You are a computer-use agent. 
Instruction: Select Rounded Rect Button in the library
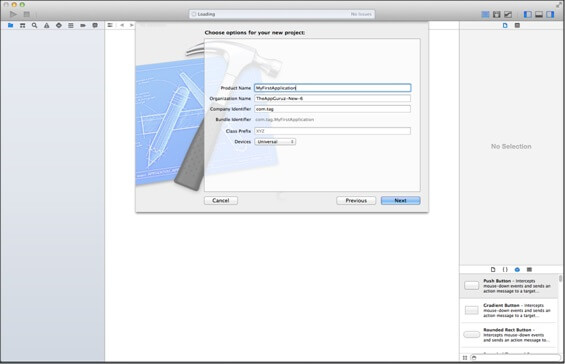(x=508, y=335)
